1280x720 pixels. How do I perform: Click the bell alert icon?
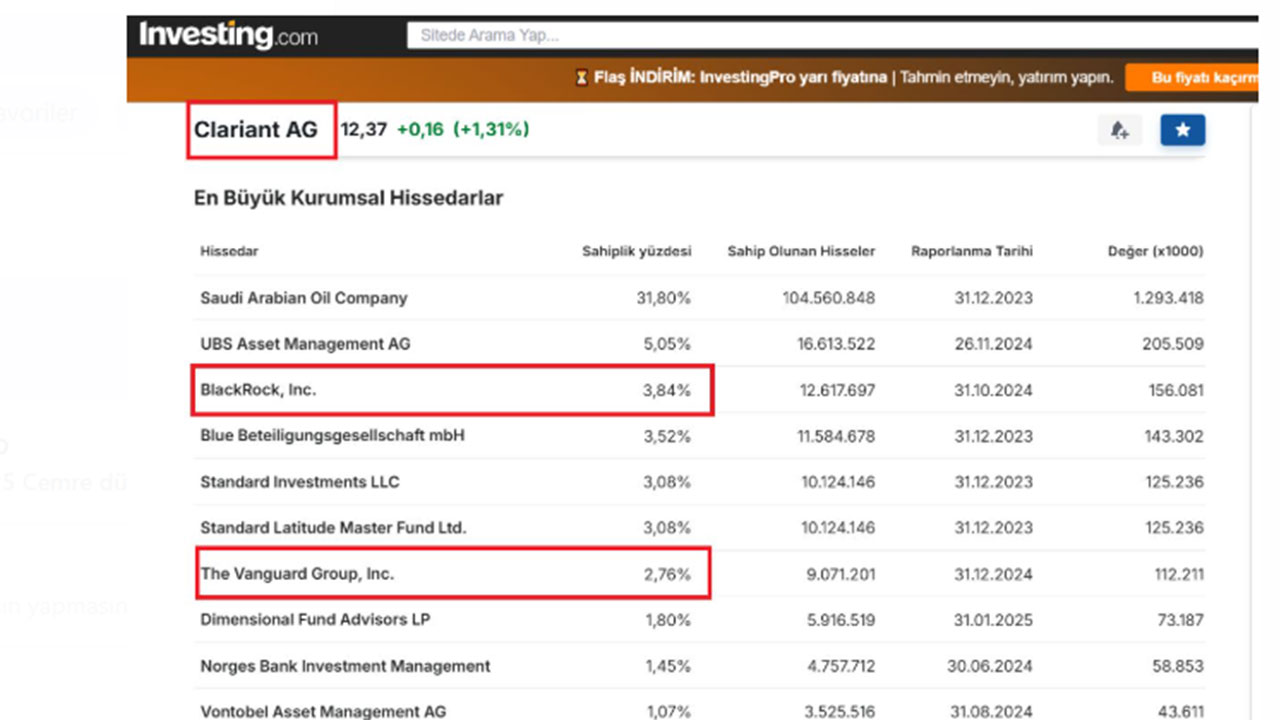tap(1119, 130)
